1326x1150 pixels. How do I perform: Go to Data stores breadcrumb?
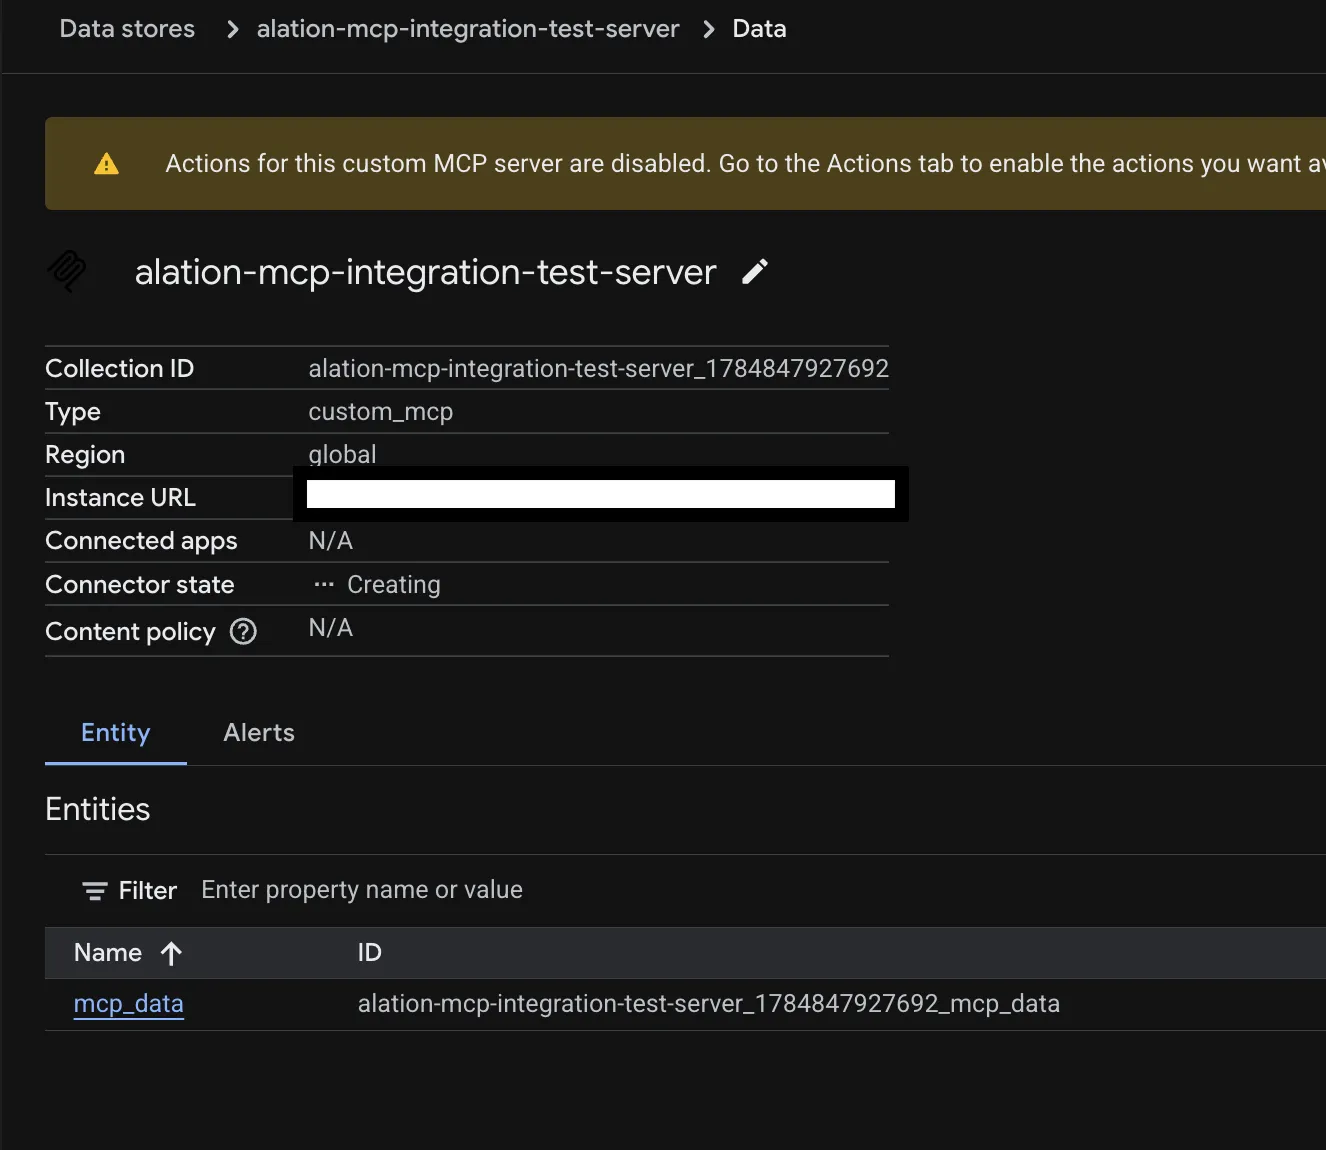(127, 29)
